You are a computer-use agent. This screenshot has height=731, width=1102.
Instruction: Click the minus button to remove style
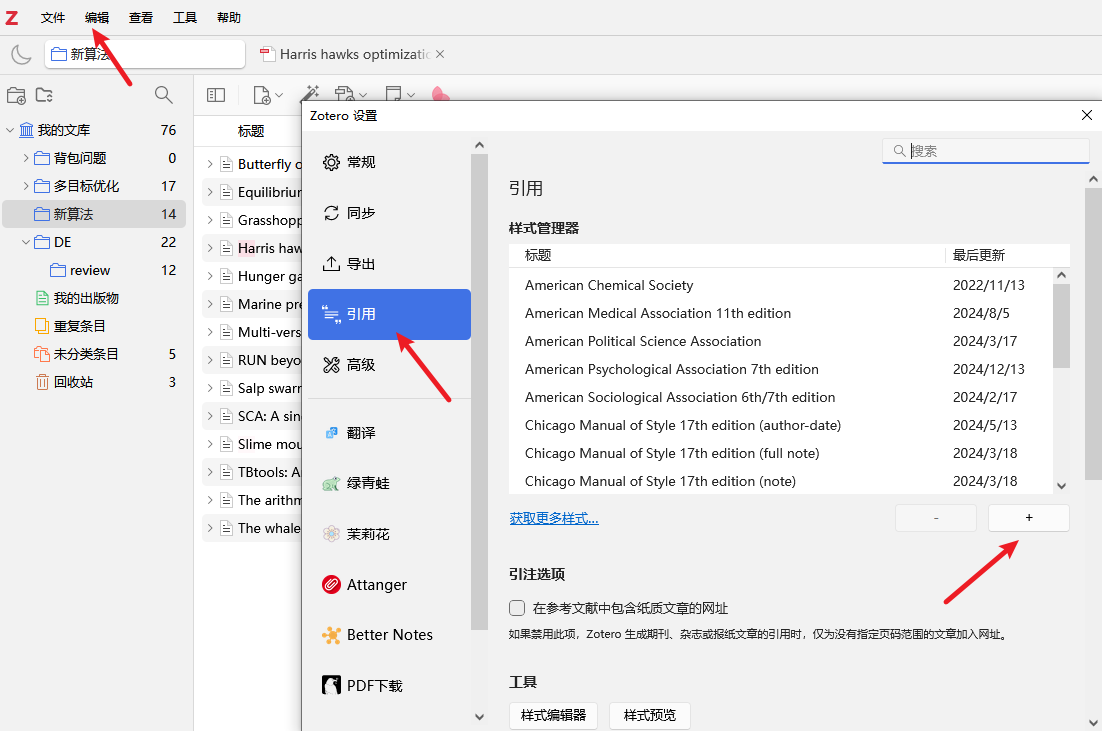coord(936,518)
